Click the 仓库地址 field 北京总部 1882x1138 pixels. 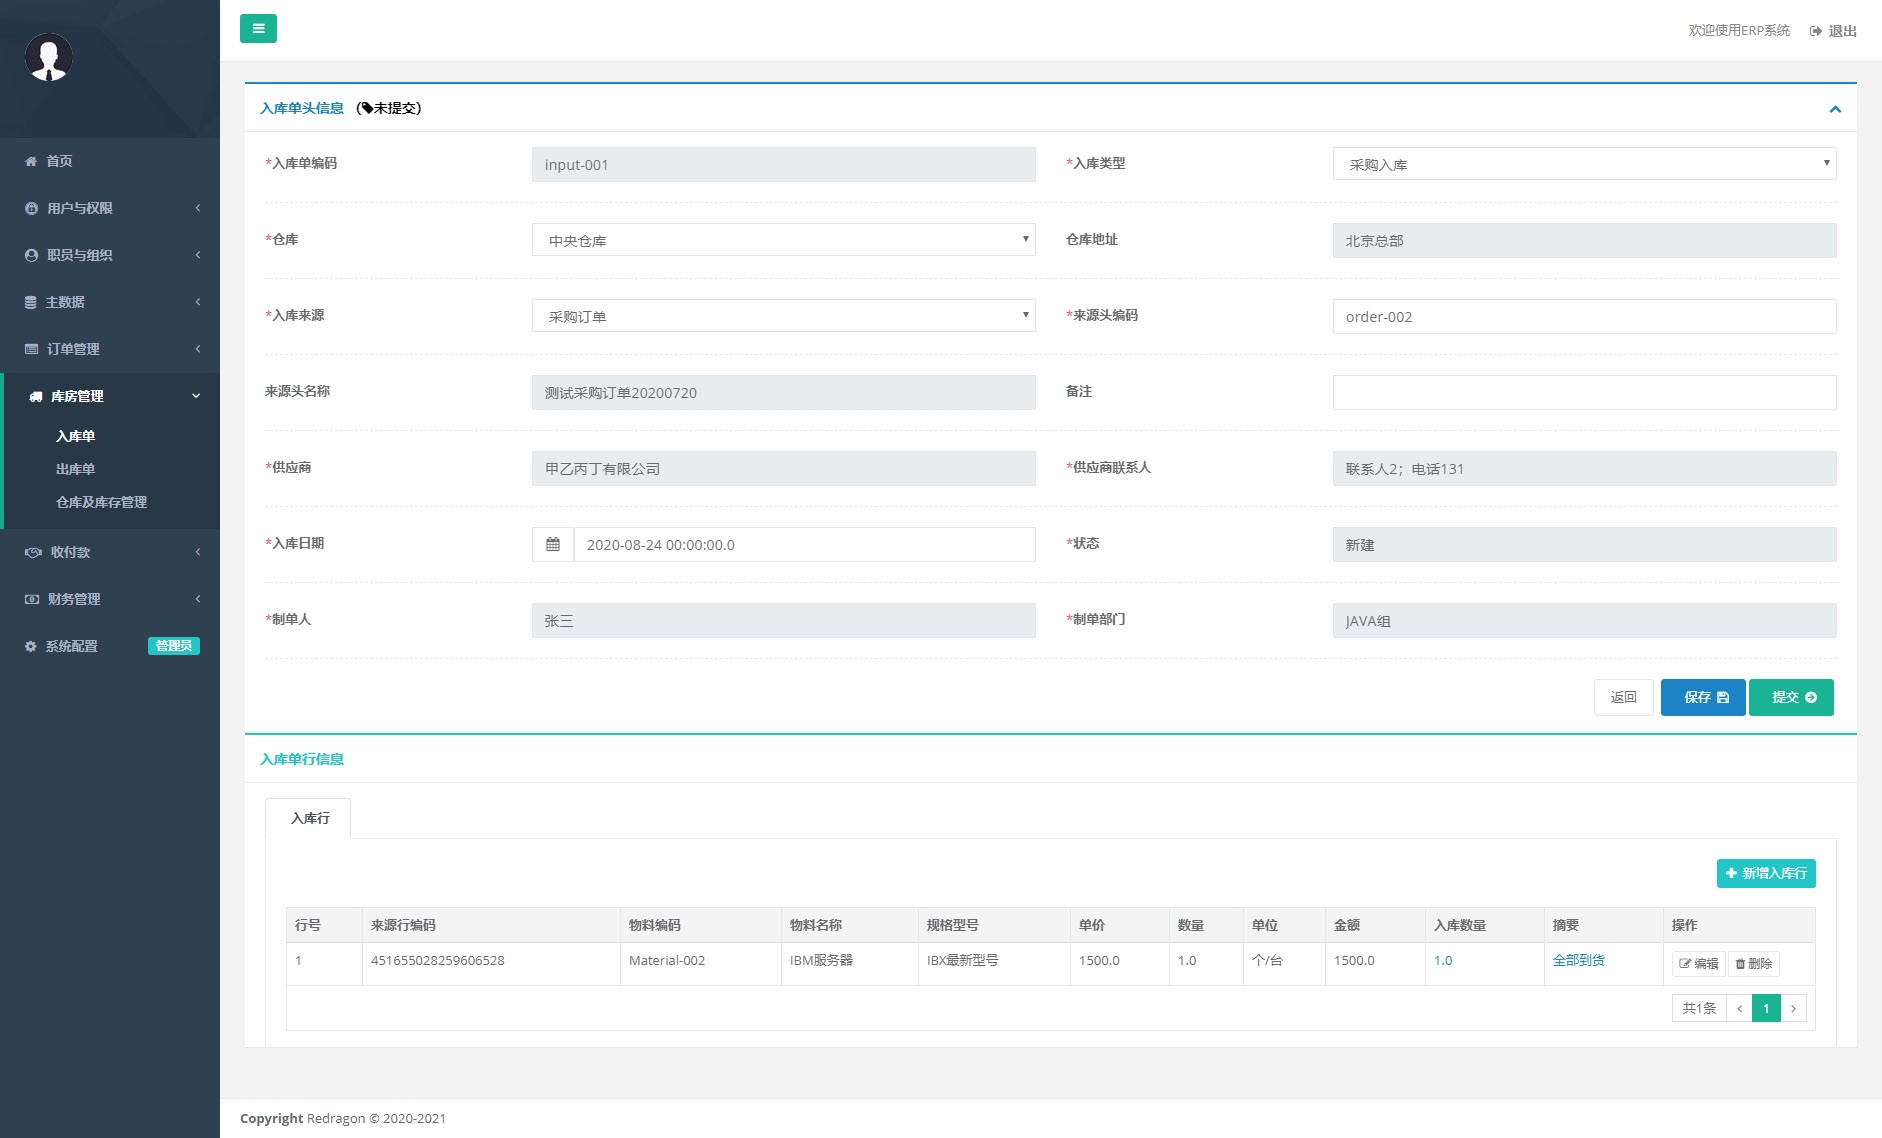pyautogui.click(x=1584, y=240)
